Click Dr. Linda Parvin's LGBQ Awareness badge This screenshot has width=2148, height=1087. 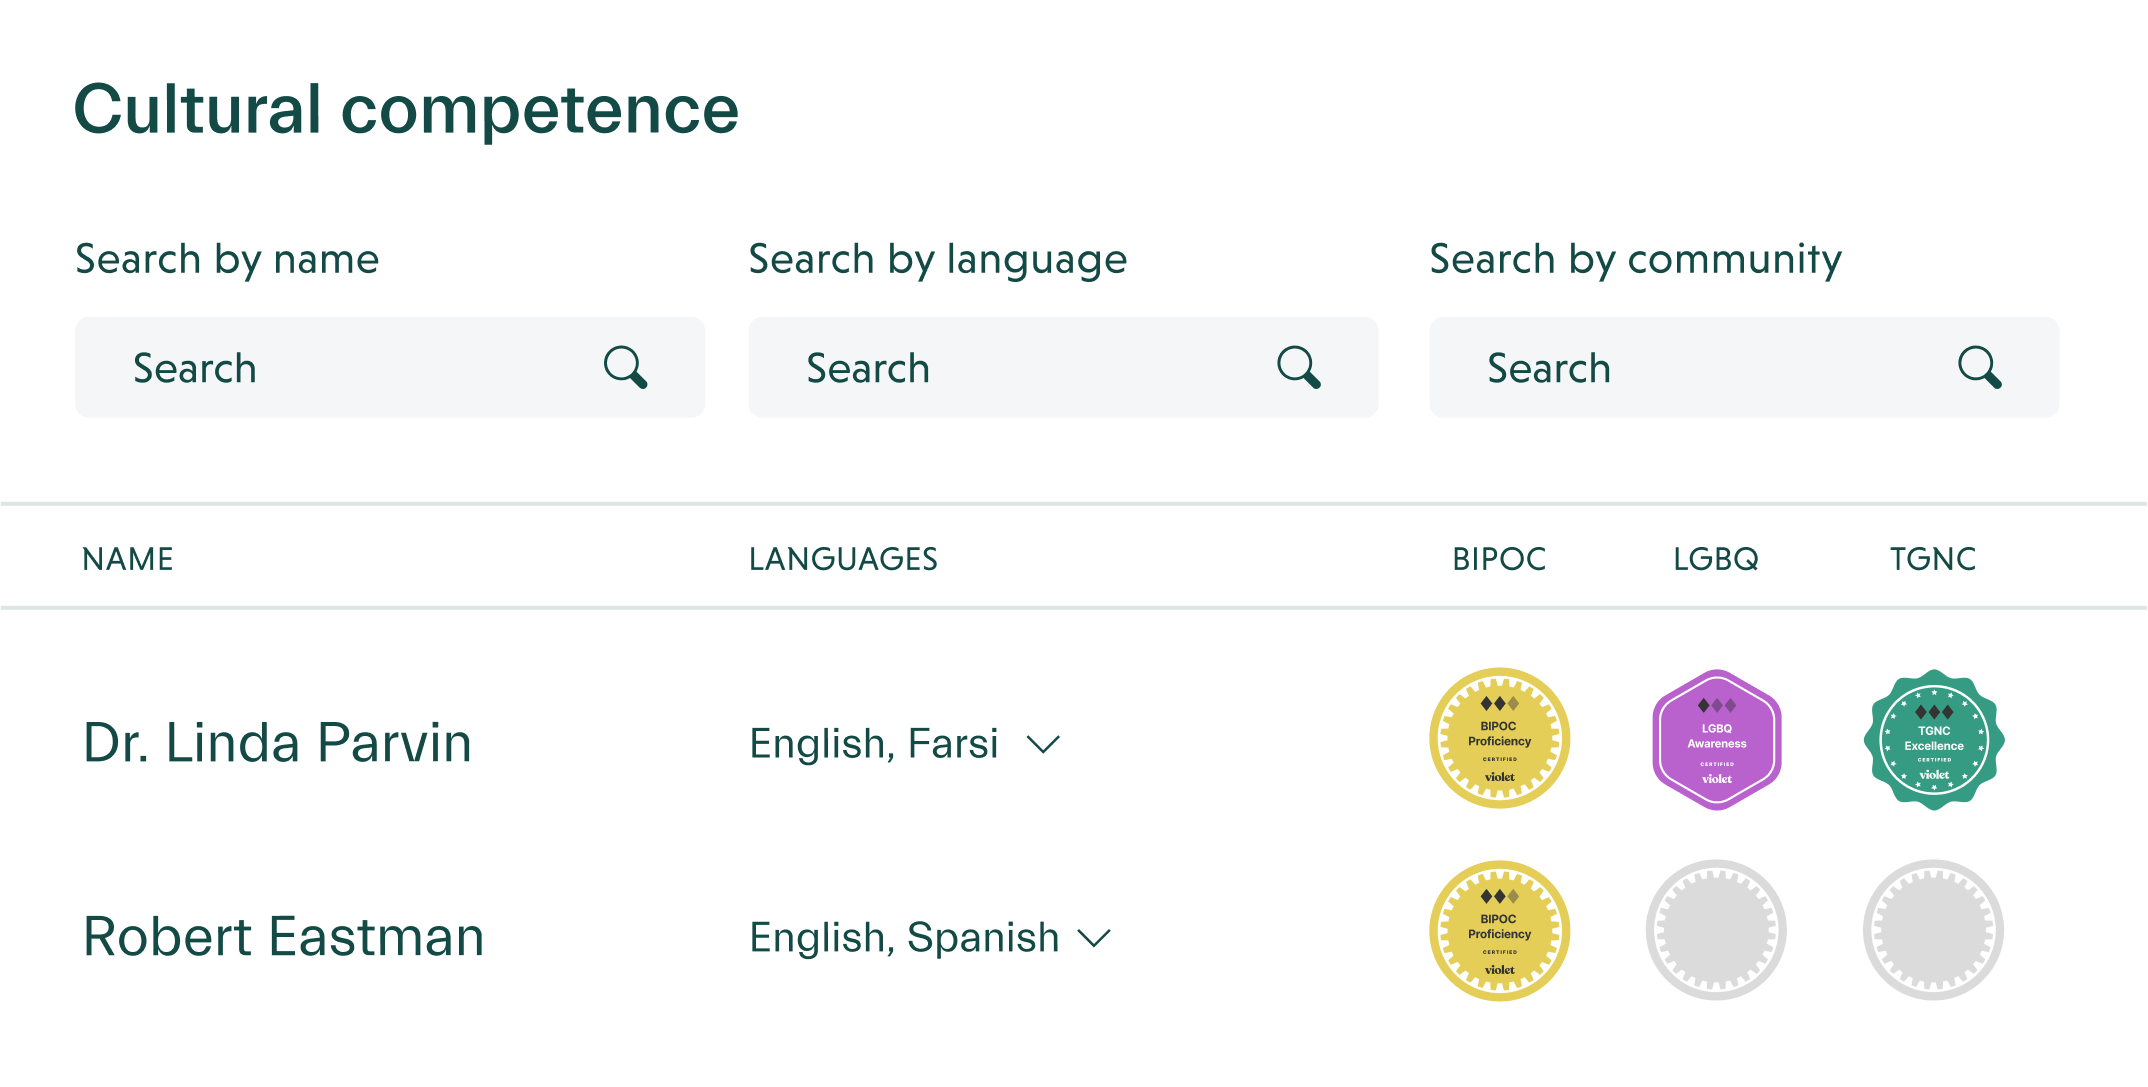click(x=1716, y=740)
